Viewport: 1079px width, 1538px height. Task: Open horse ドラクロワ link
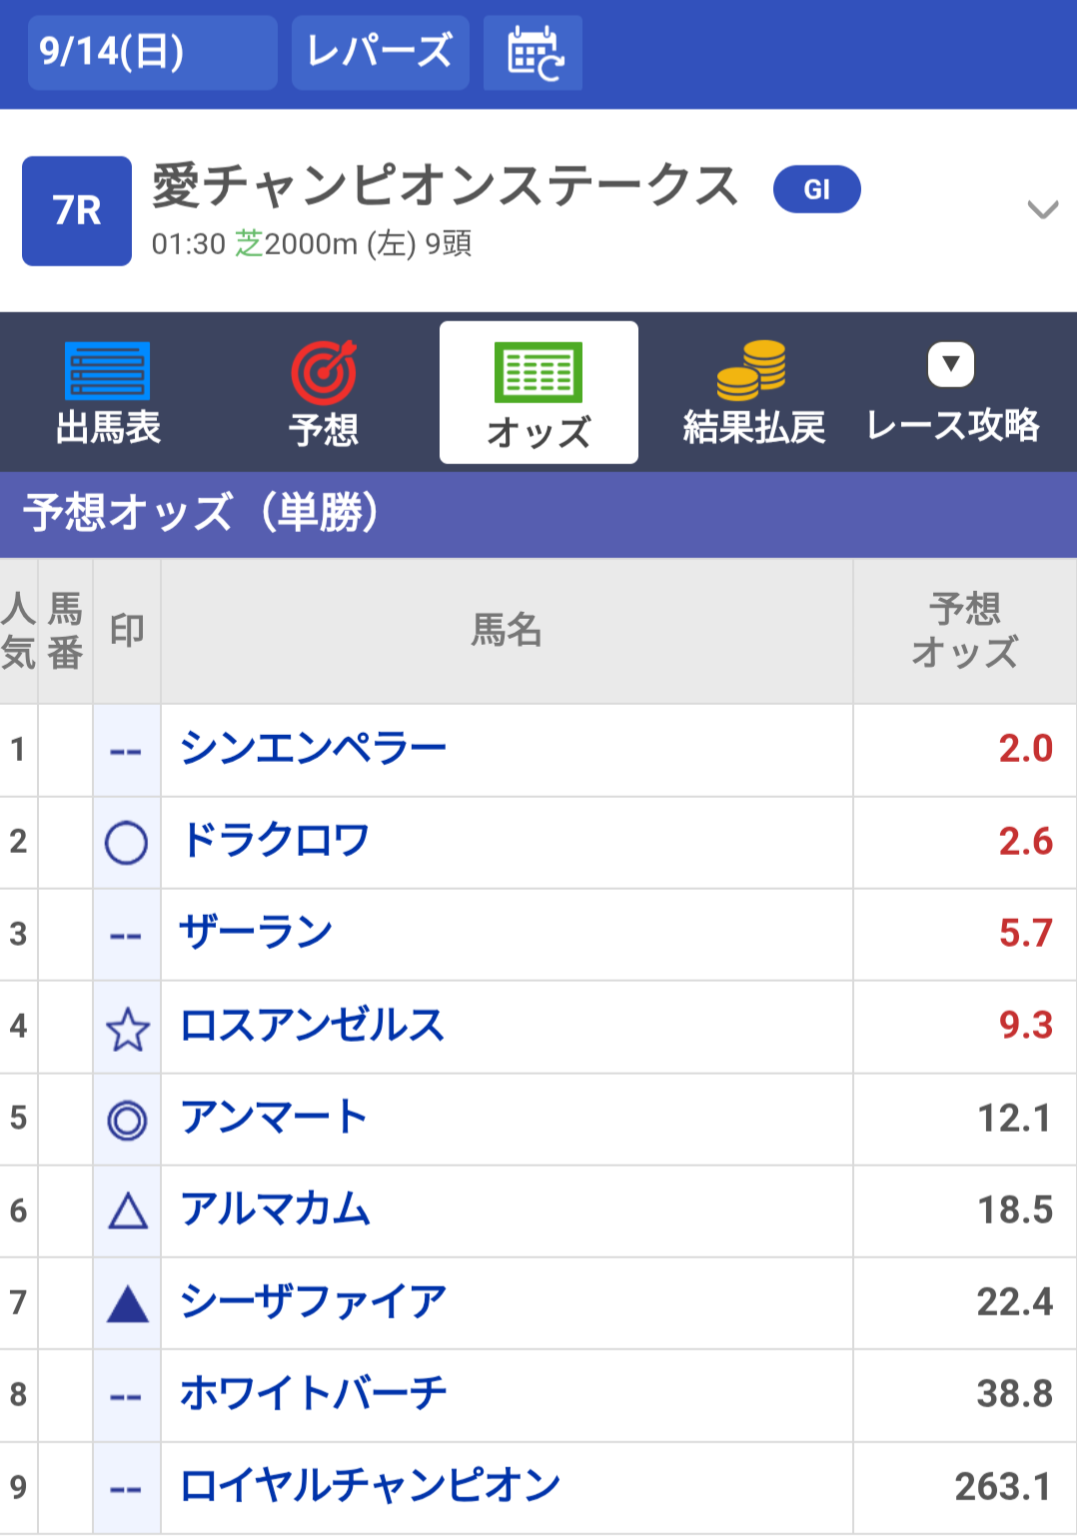click(x=275, y=841)
